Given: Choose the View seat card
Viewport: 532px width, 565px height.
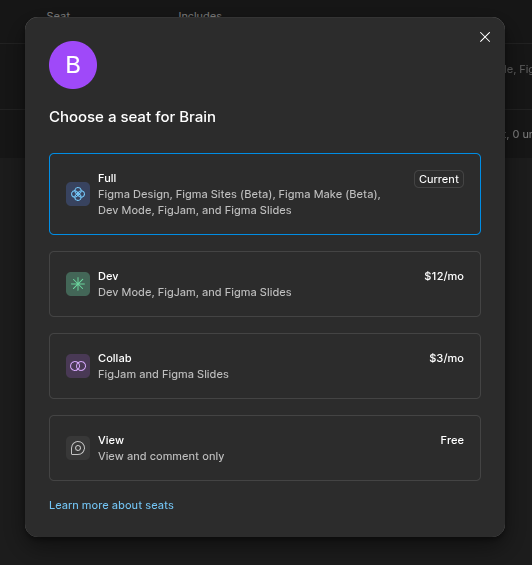Looking at the screenshot, I should tap(265, 448).
